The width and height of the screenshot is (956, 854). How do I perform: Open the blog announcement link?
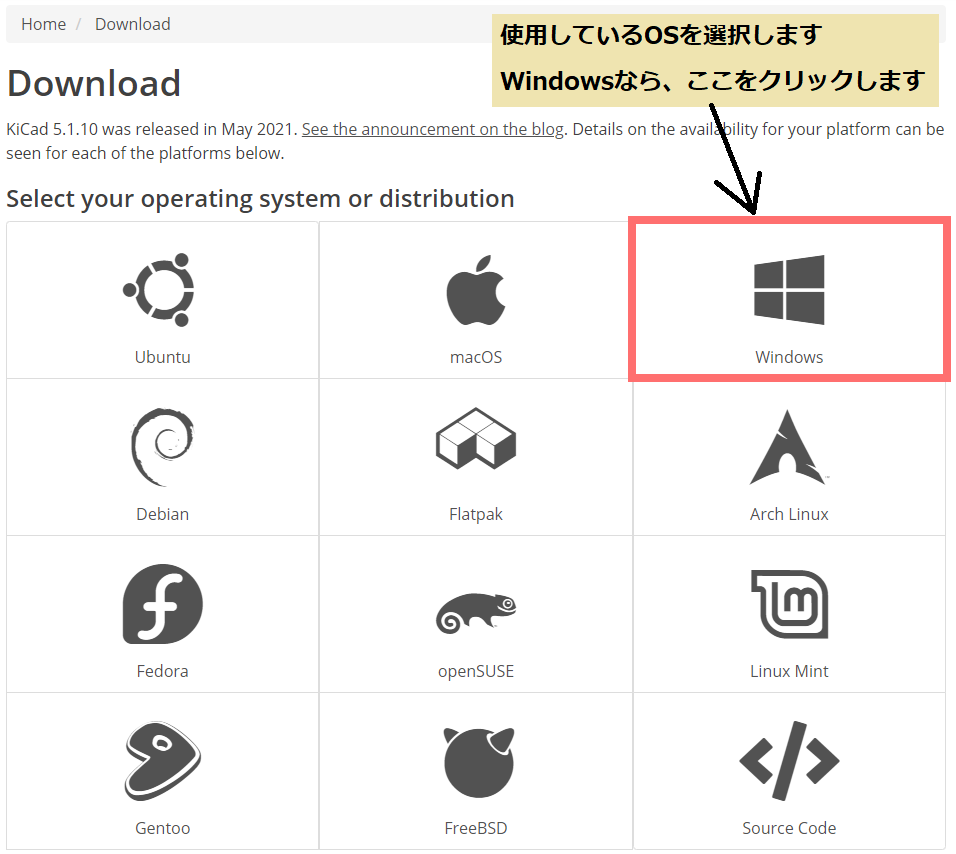pos(432,129)
